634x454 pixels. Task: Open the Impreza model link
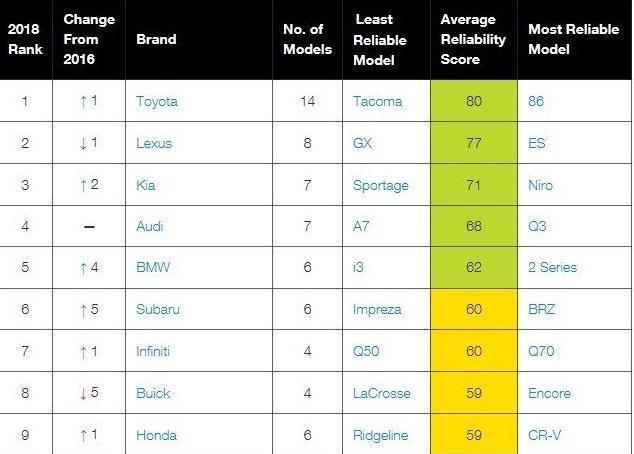(377, 310)
